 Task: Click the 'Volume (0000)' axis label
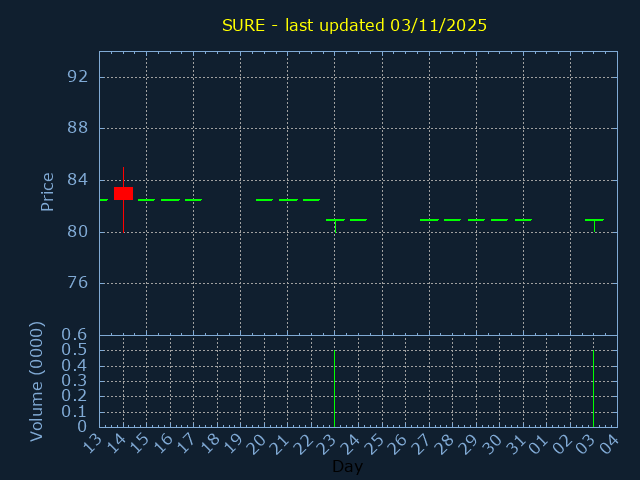point(37,381)
